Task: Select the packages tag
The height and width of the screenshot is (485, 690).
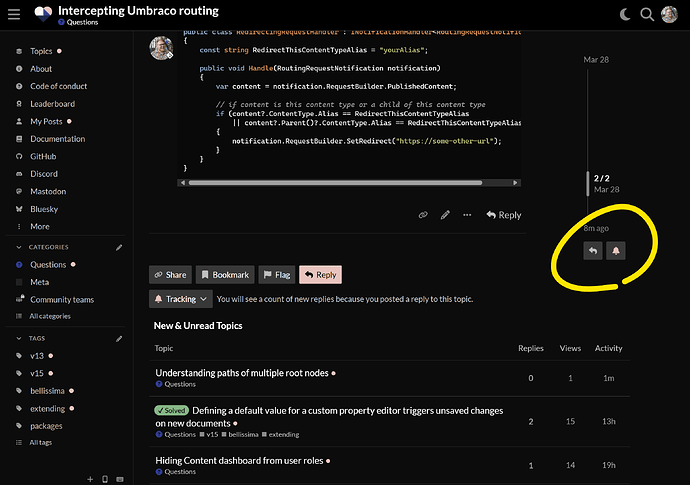Action: pos(46,426)
